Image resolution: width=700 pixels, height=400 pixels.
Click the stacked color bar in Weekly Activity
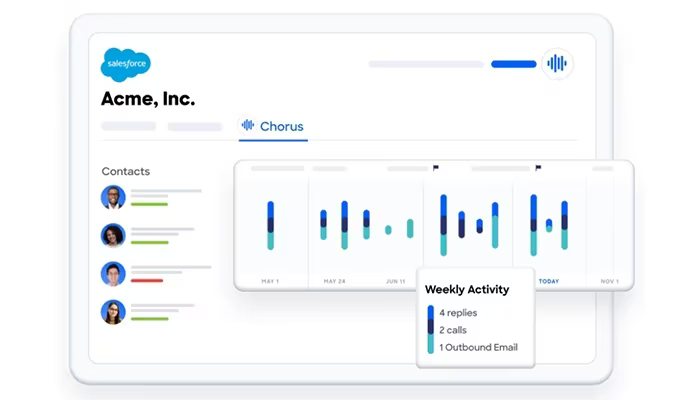click(x=431, y=329)
